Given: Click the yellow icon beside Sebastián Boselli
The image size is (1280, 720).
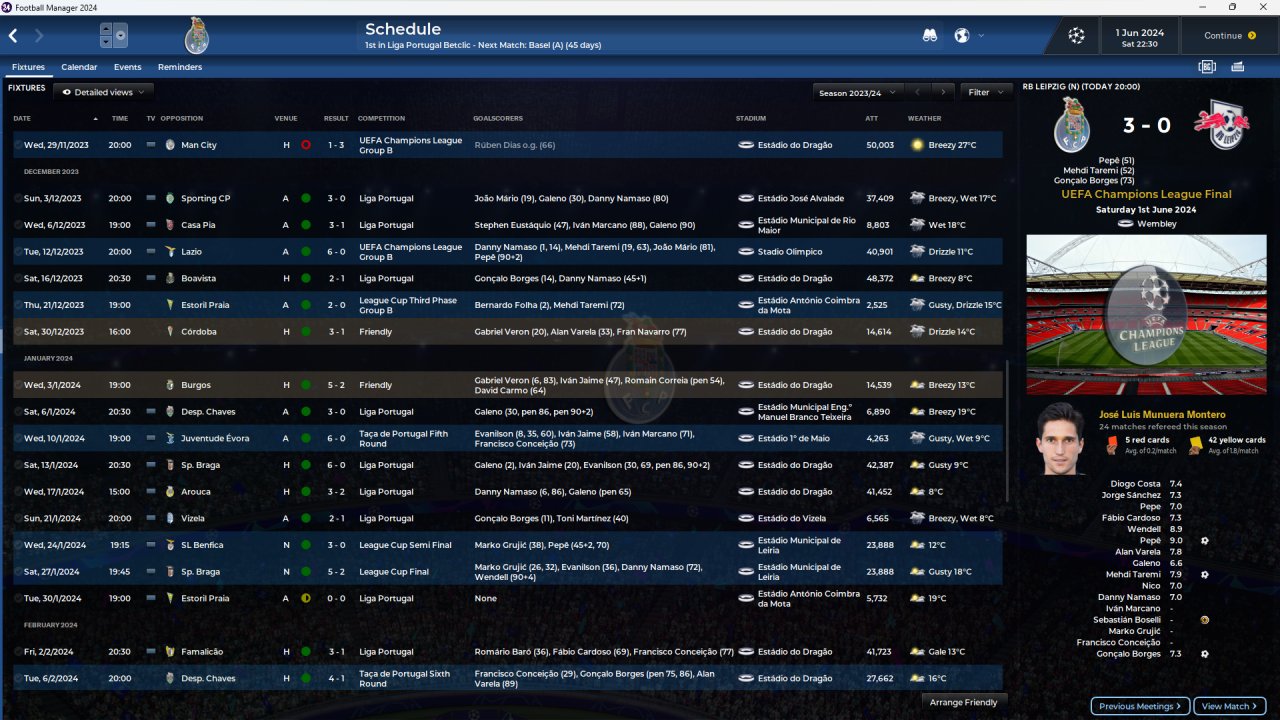Looking at the screenshot, I should [x=1205, y=620].
